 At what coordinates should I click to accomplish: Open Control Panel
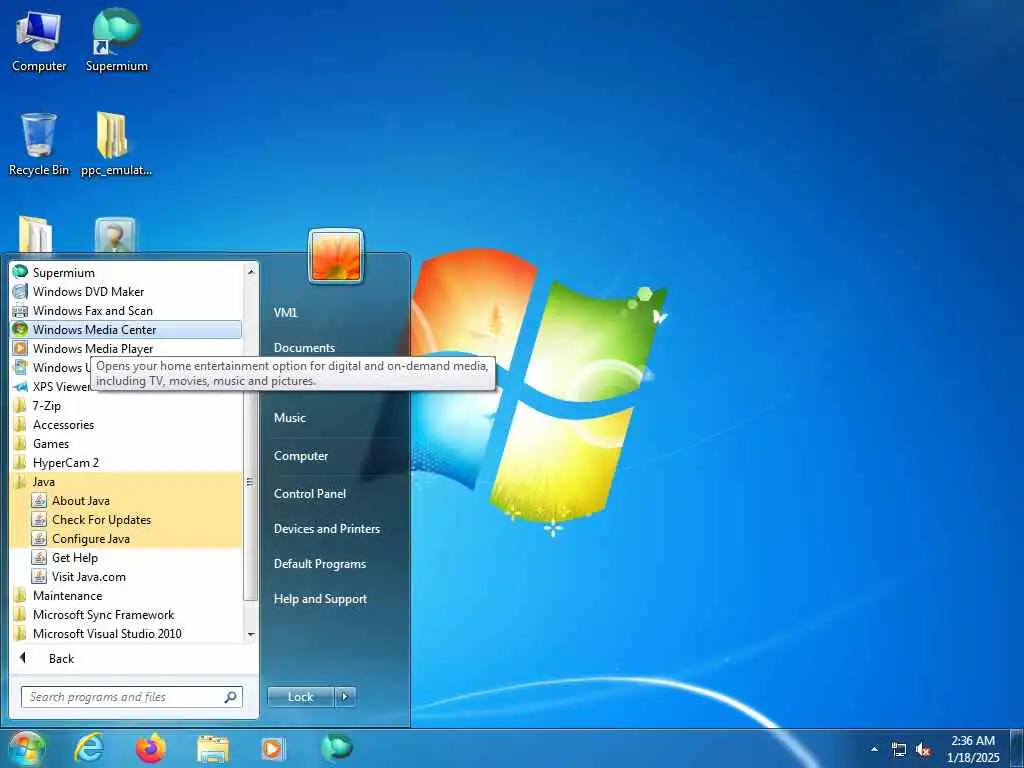[x=310, y=493]
